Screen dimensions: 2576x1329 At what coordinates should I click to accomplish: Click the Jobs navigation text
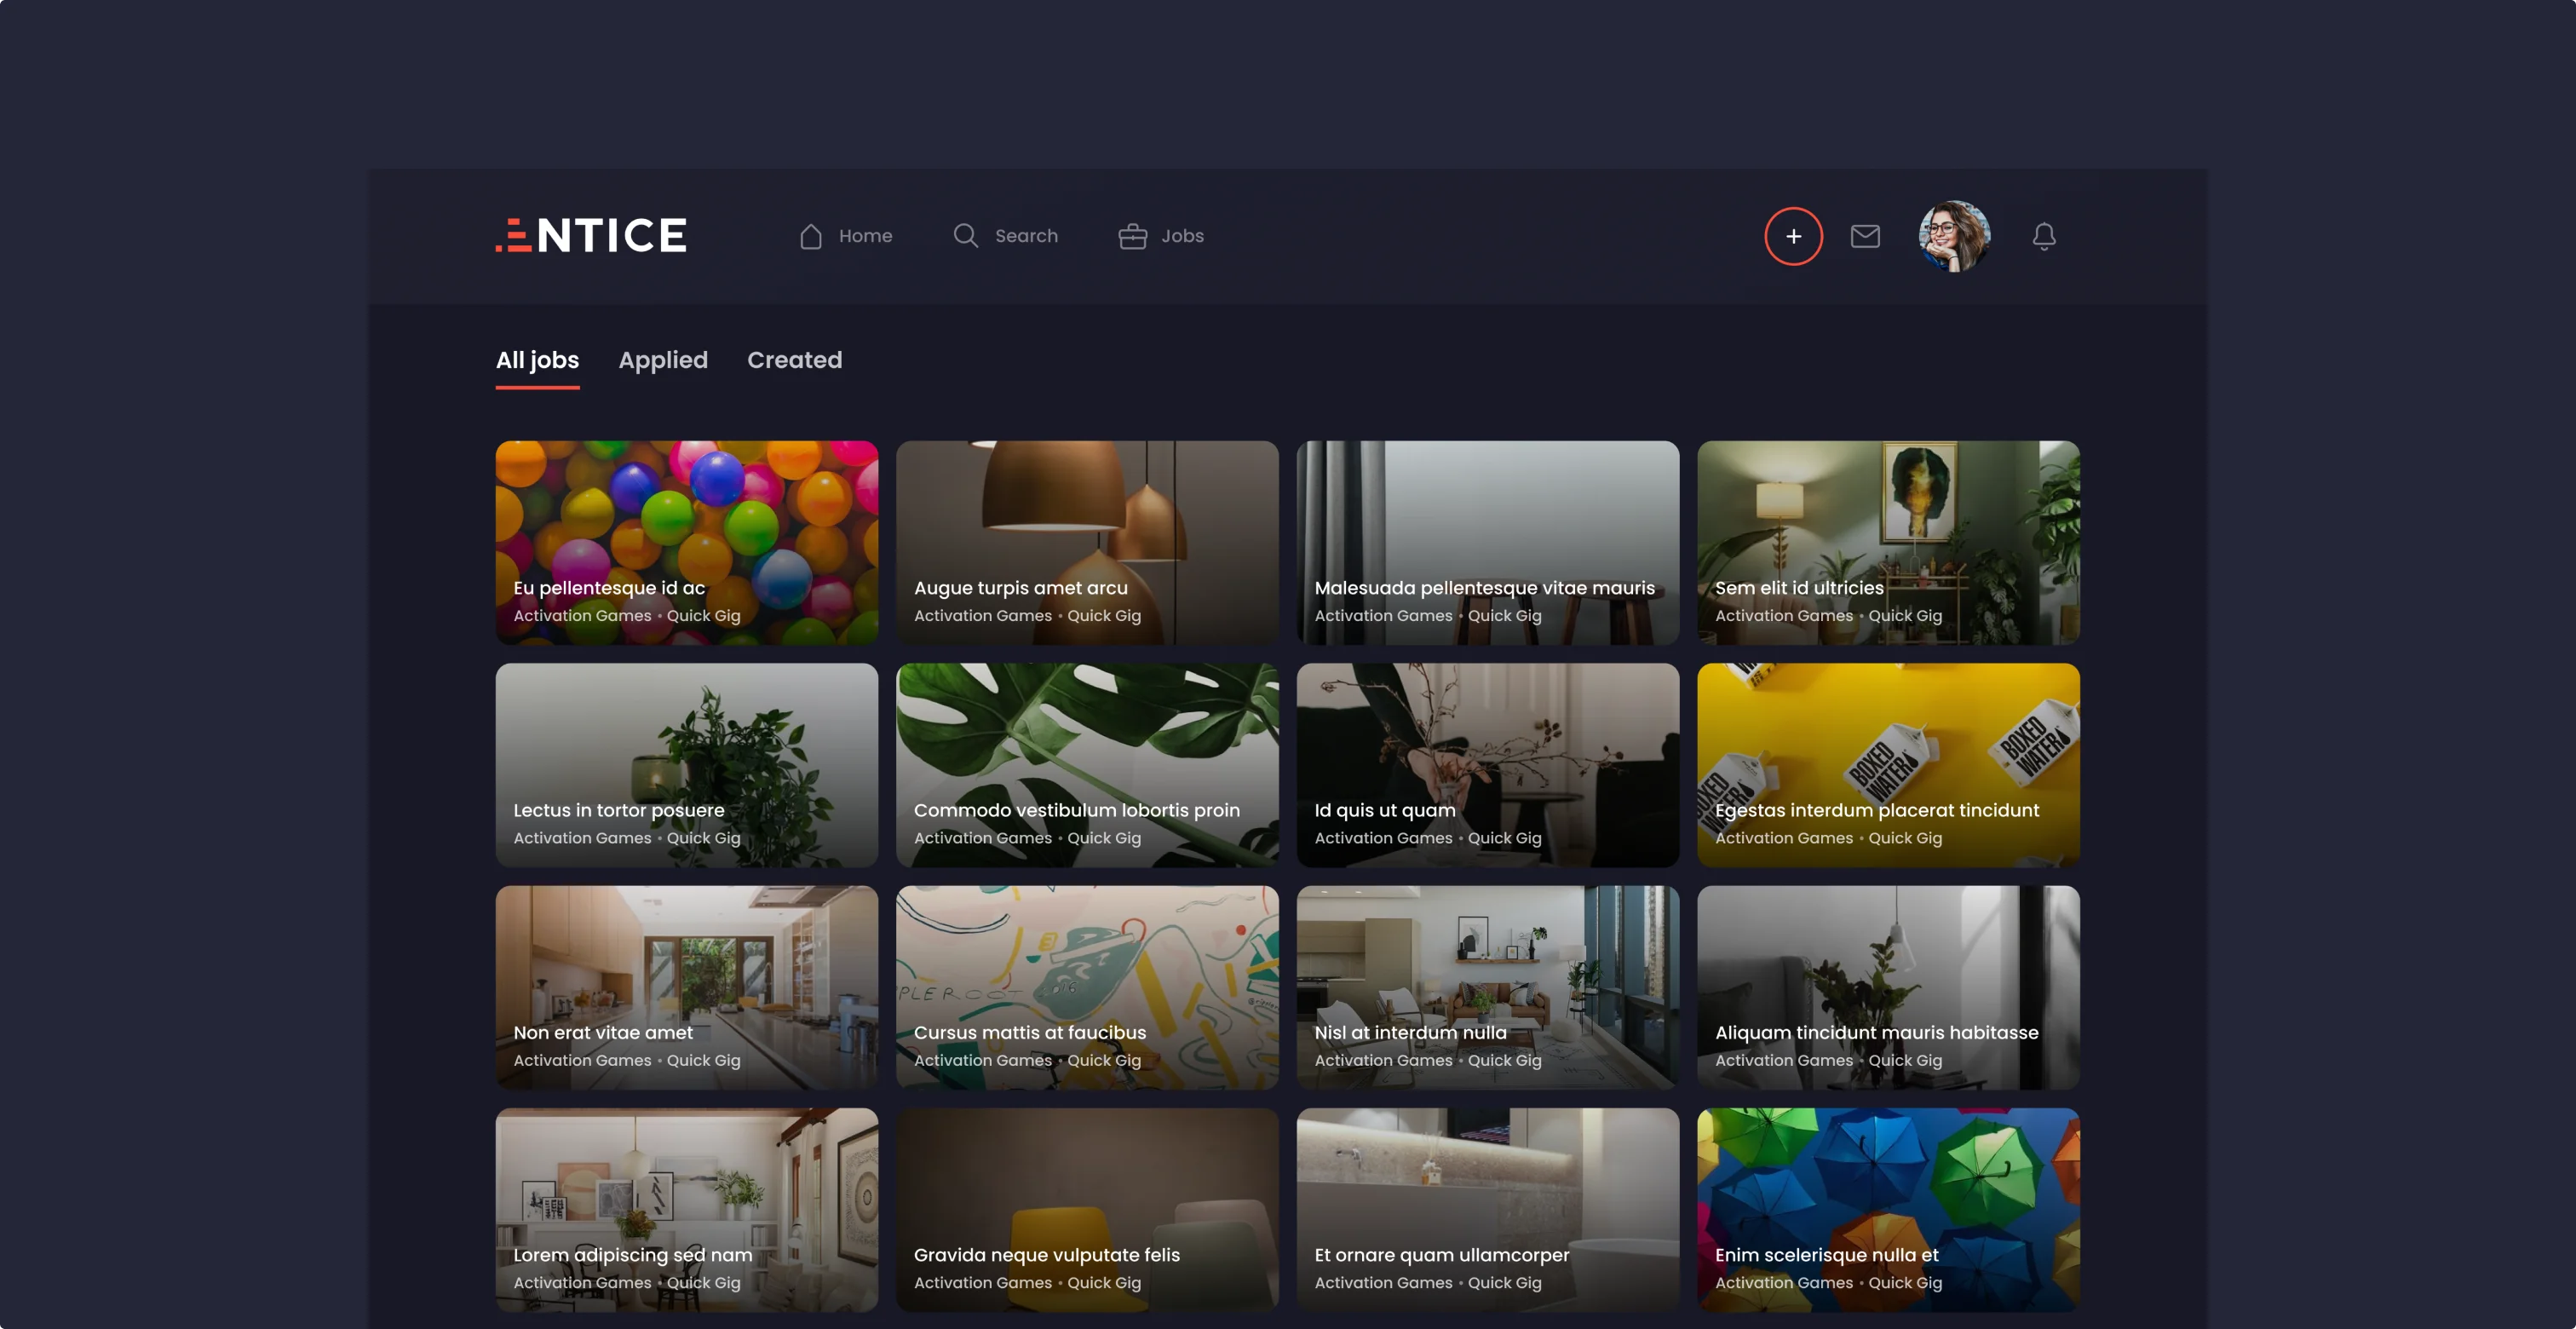[x=1182, y=236]
